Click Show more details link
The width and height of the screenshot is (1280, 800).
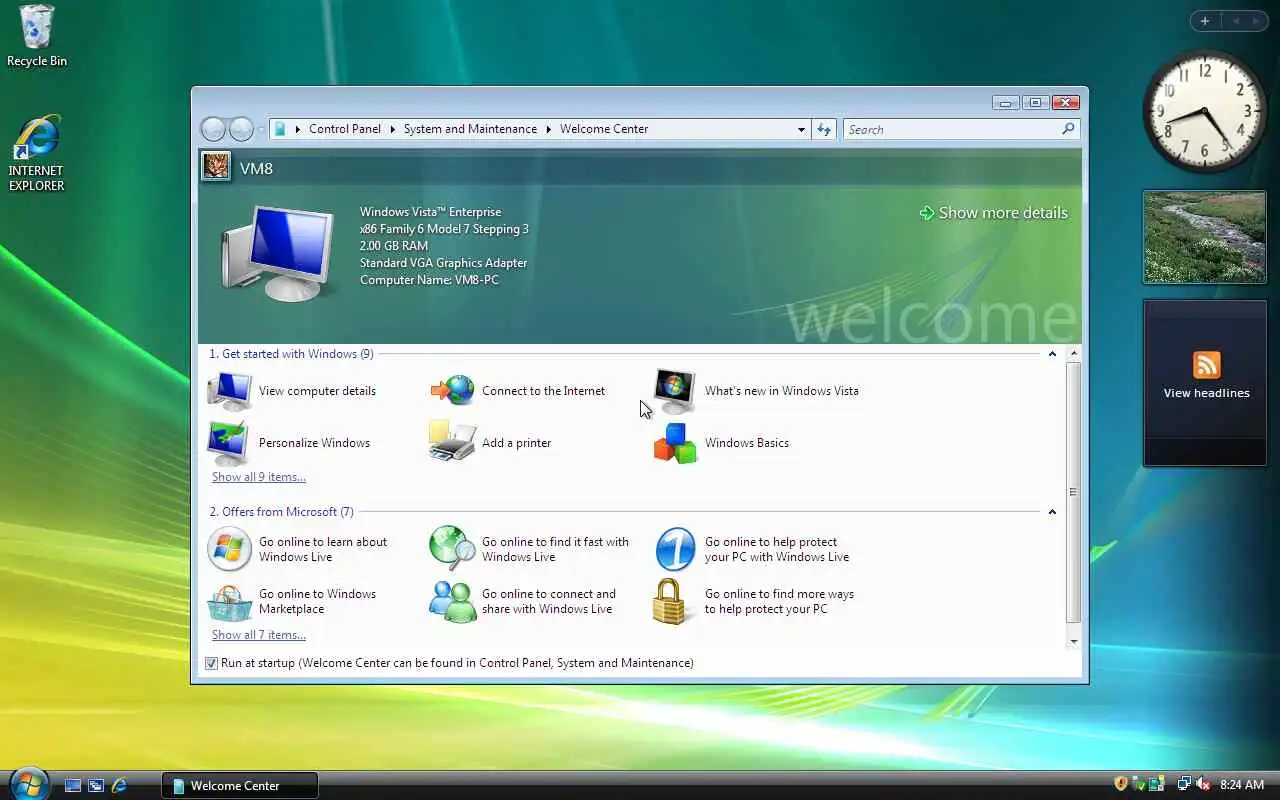994,213
